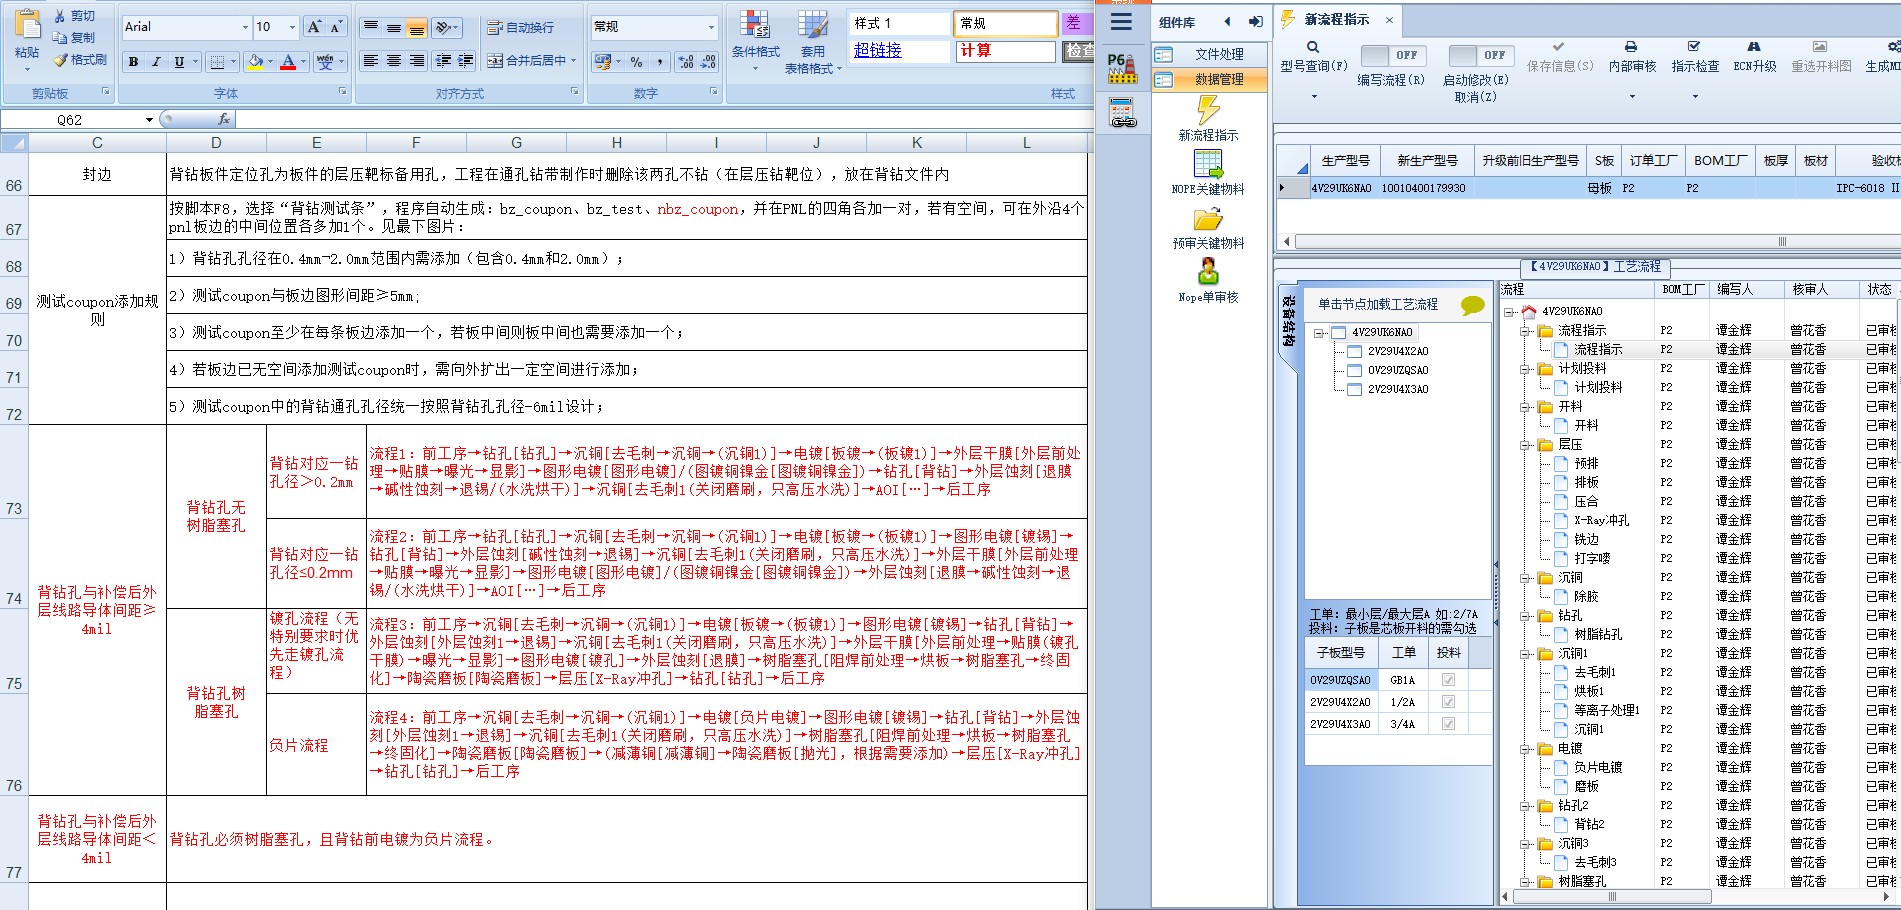The image size is (1901, 910).
Task: Click the decrease decimal places icon
Action: (708, 62)
